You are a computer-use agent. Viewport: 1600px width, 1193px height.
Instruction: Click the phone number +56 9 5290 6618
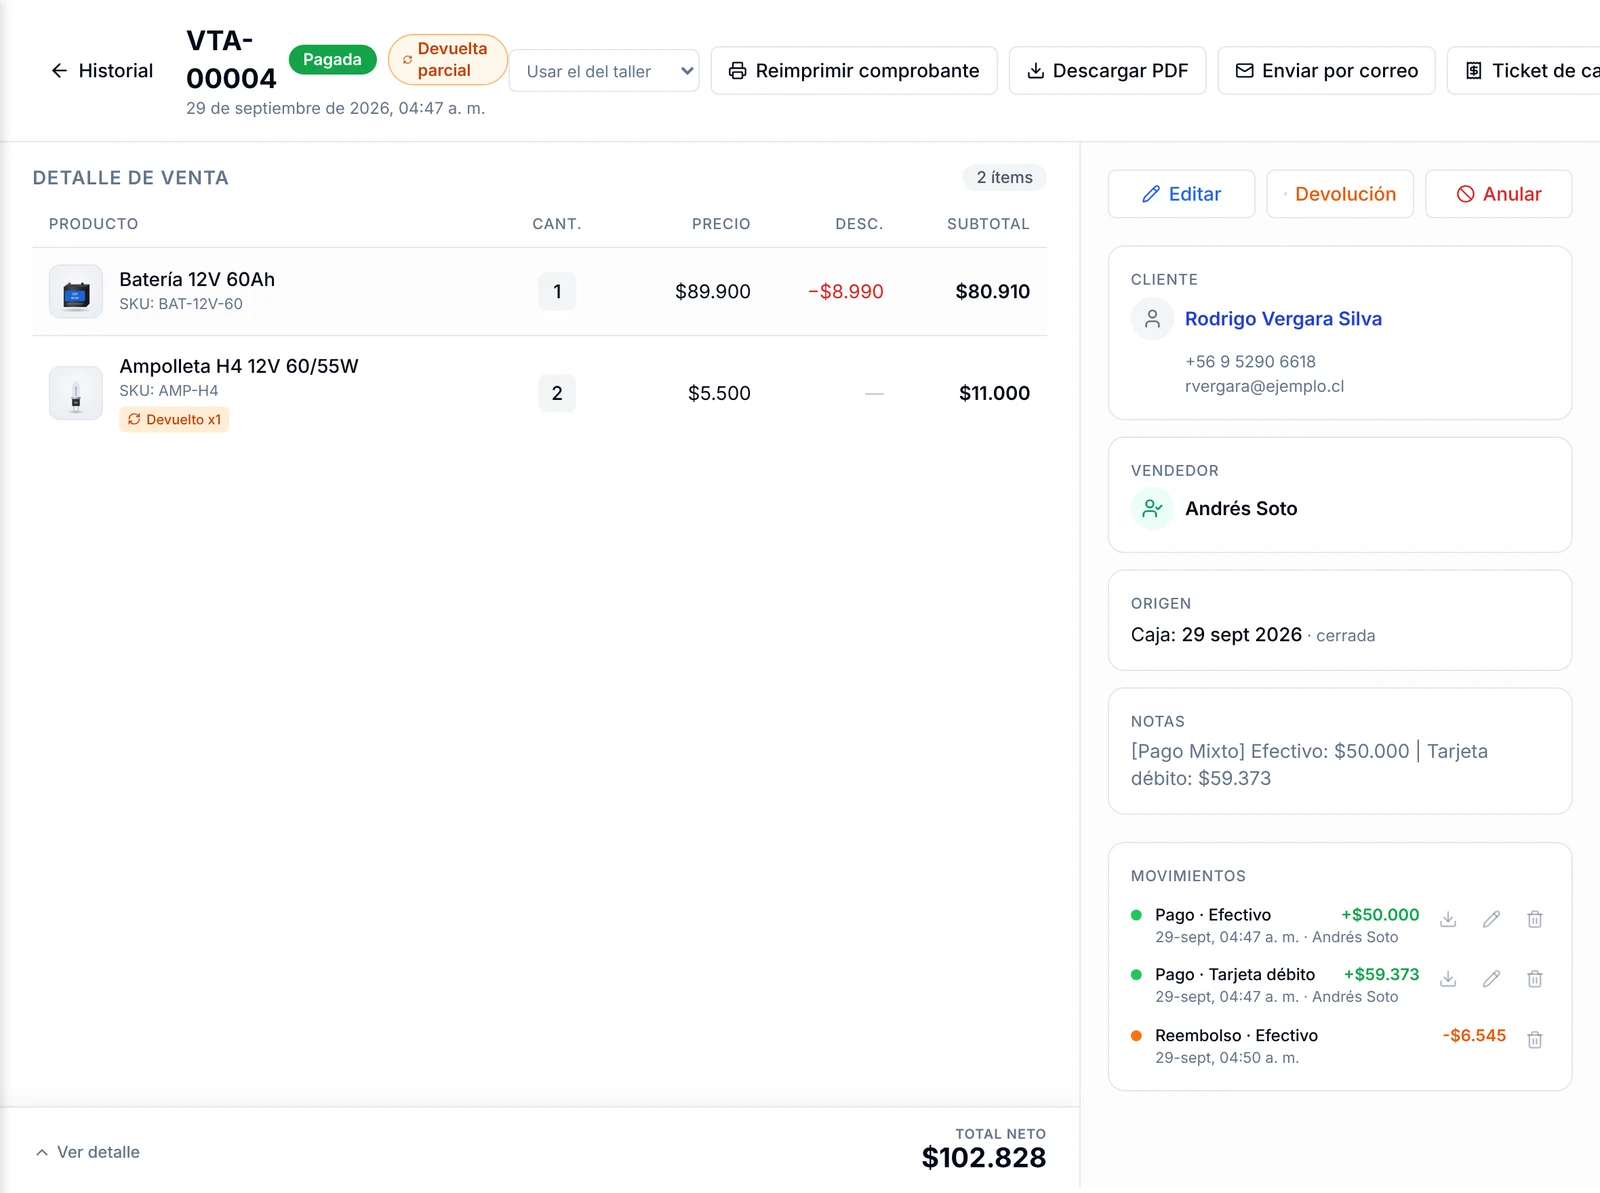pos(1250,362)
